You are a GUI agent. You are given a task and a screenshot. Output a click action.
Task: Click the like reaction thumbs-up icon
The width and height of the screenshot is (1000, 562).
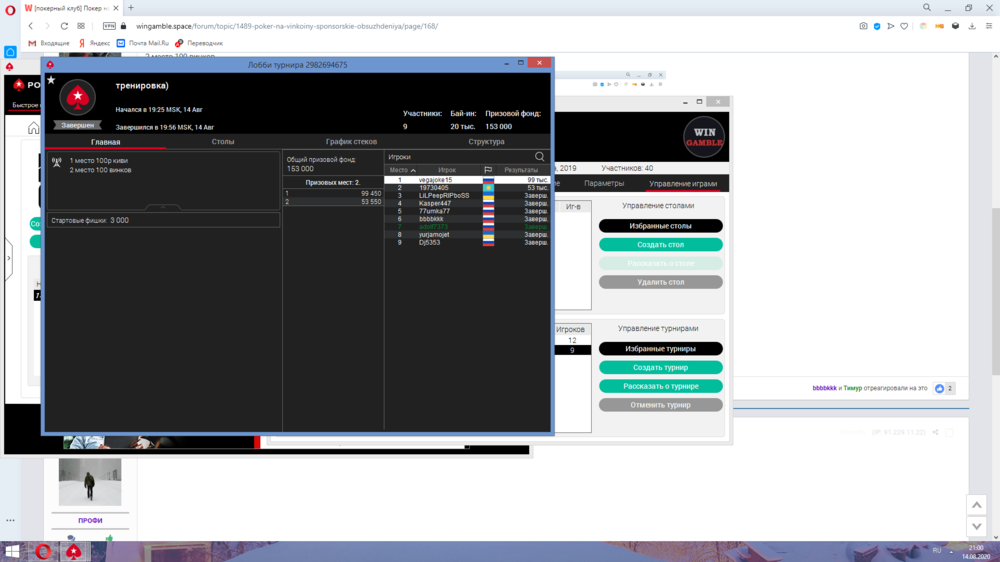tap(939, 388)
